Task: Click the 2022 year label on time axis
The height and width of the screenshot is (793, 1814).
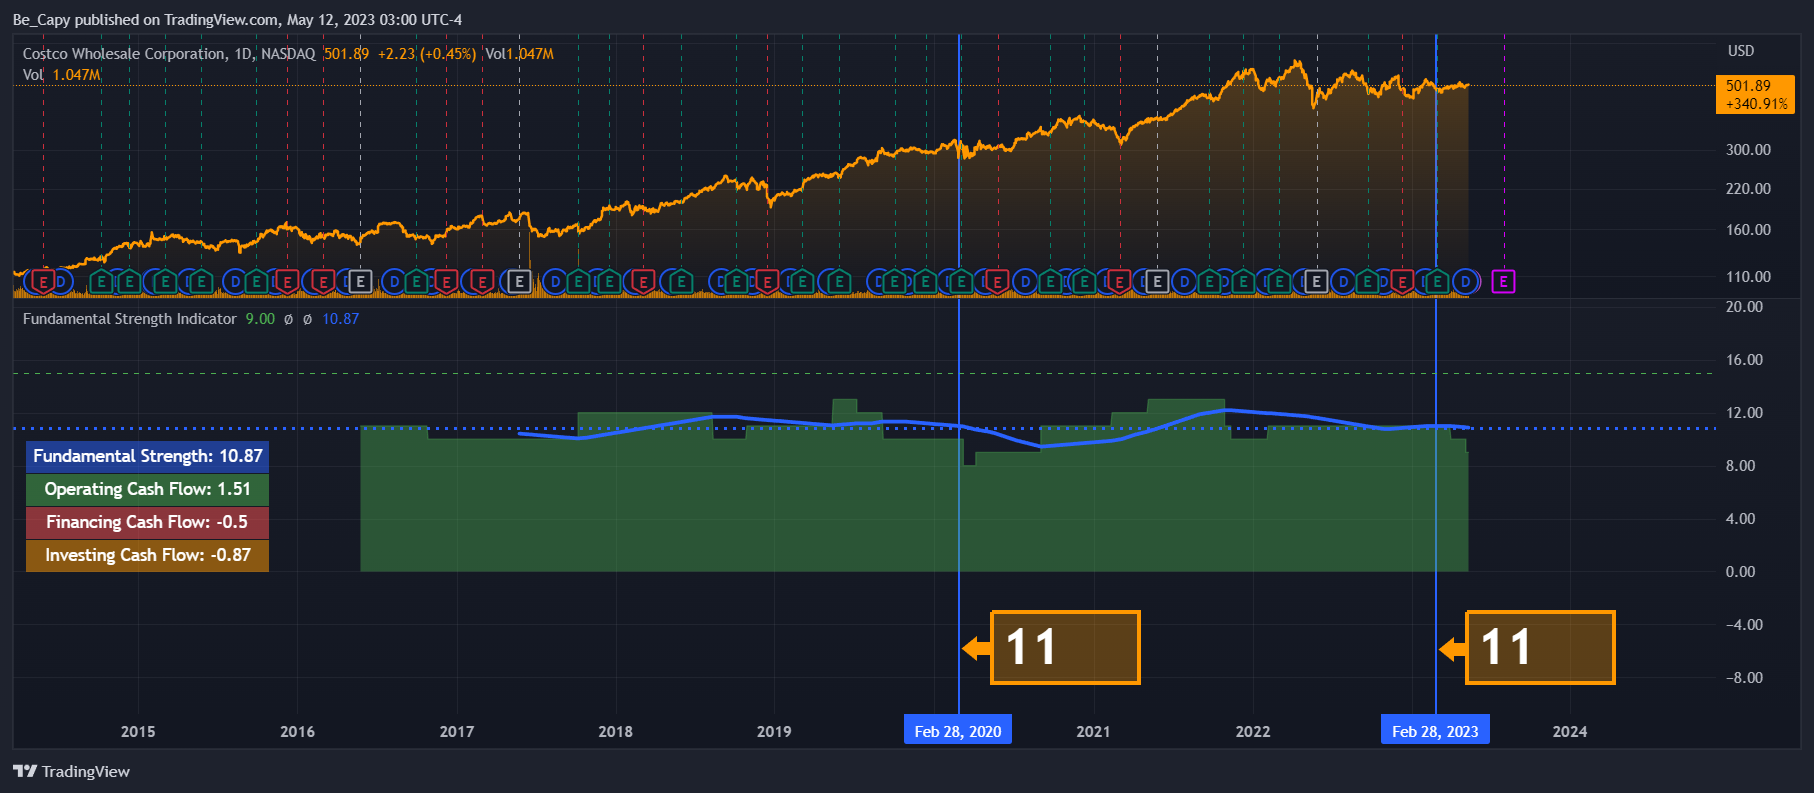Action: [1253, 732]
